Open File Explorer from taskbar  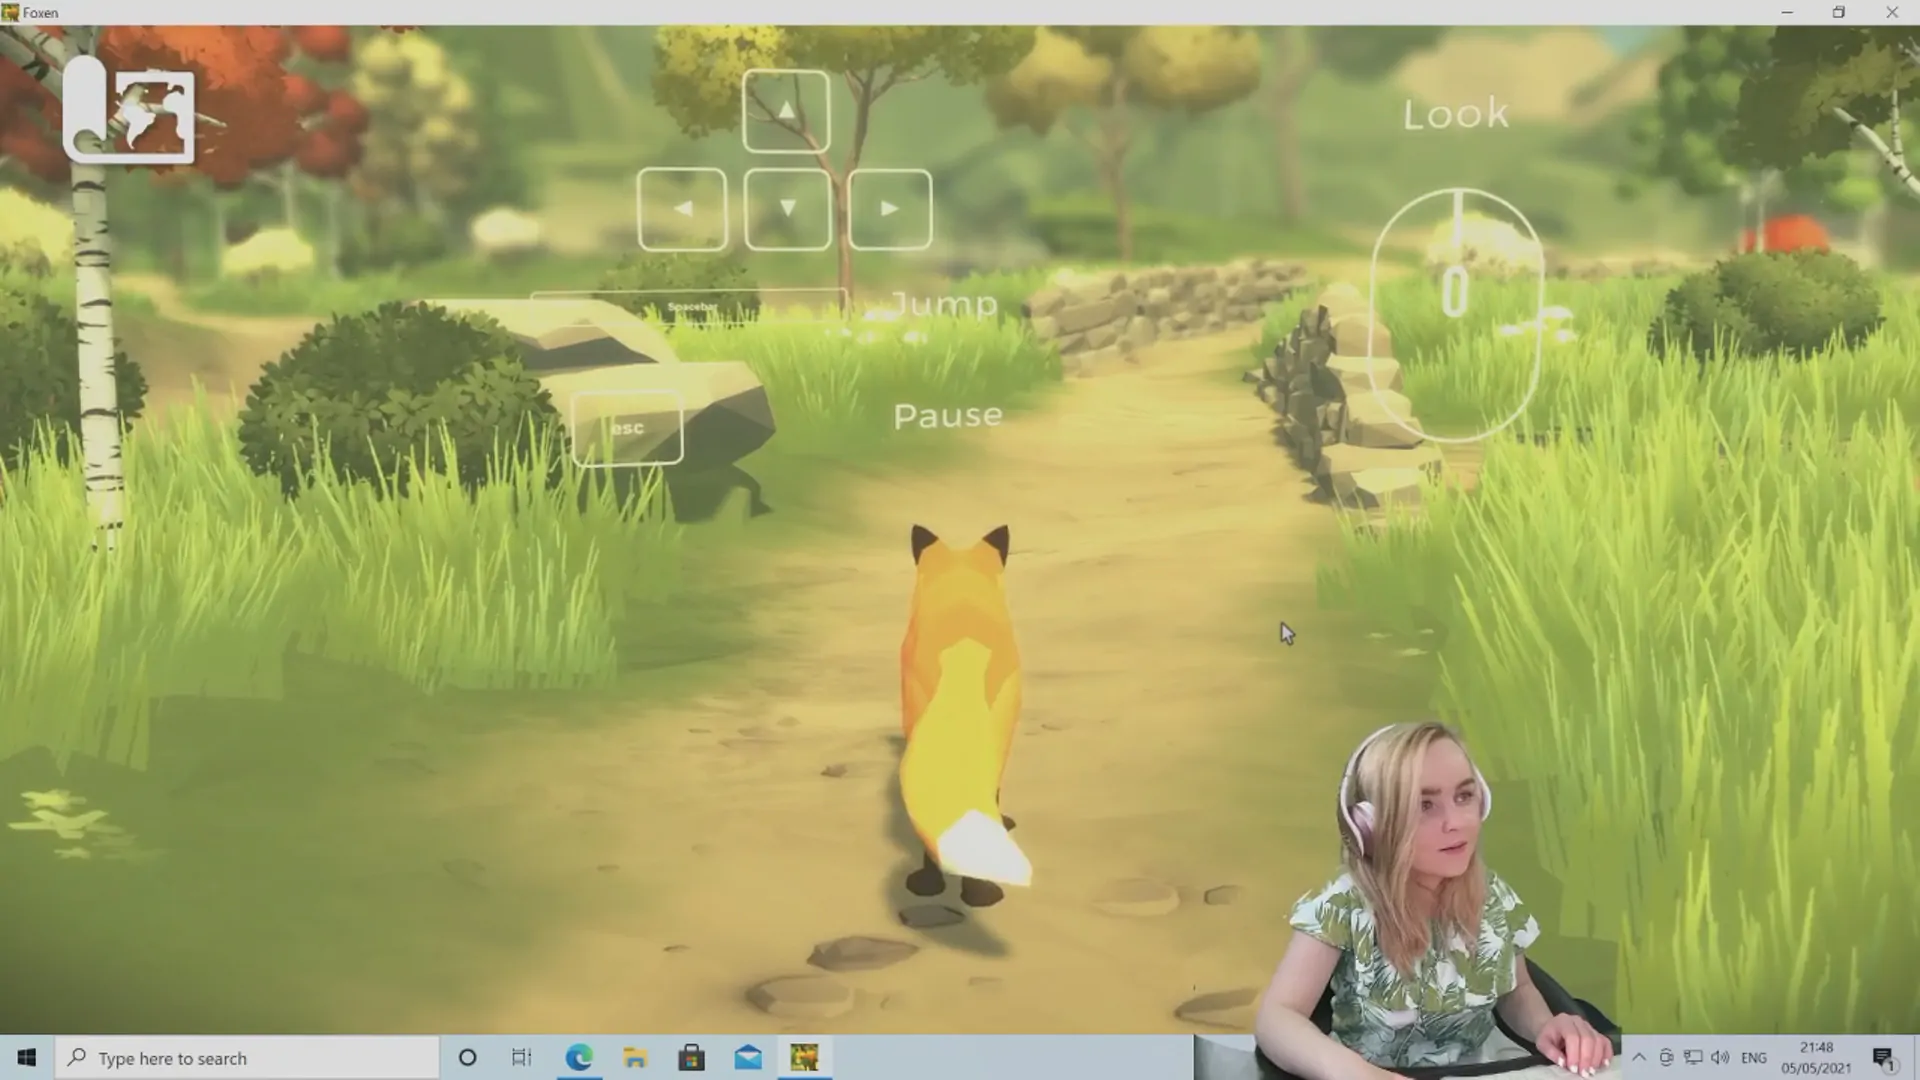(635, 1058)
